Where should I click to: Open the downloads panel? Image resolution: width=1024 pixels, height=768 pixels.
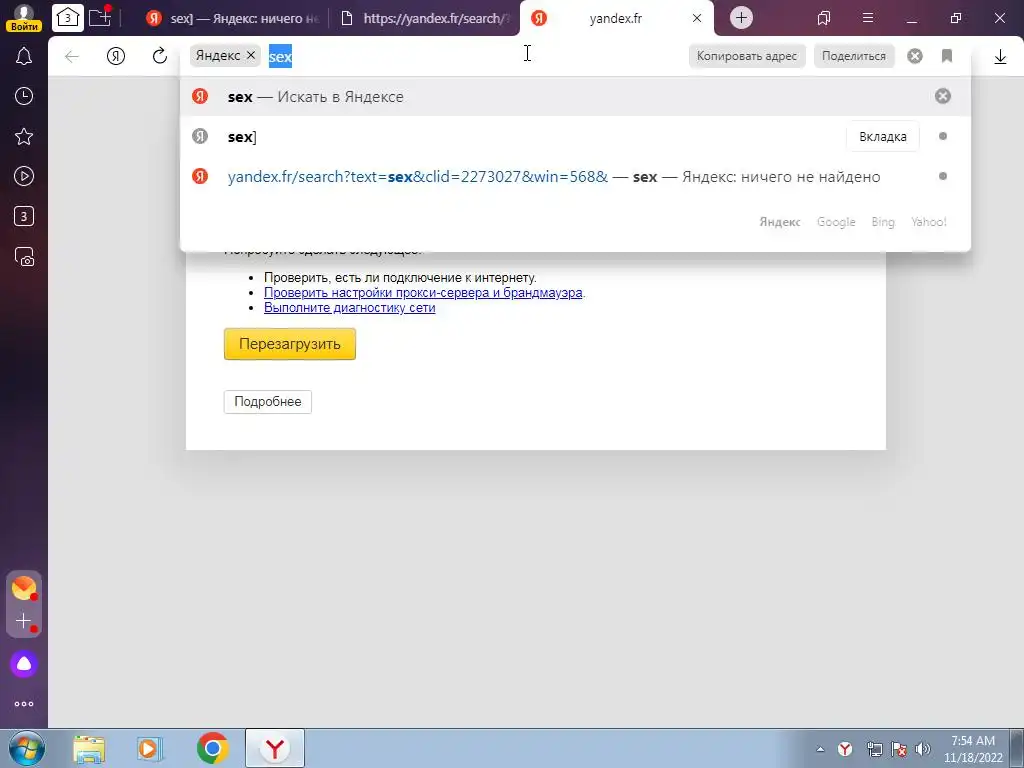pyautogui.click(x=1000, y=57)
